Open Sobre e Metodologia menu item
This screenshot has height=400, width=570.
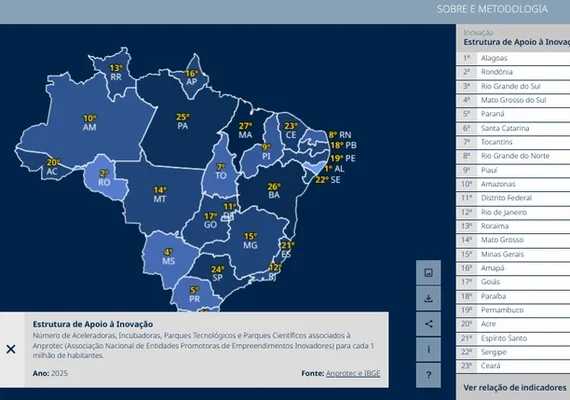pyautogui.click(x=492, y=9)
